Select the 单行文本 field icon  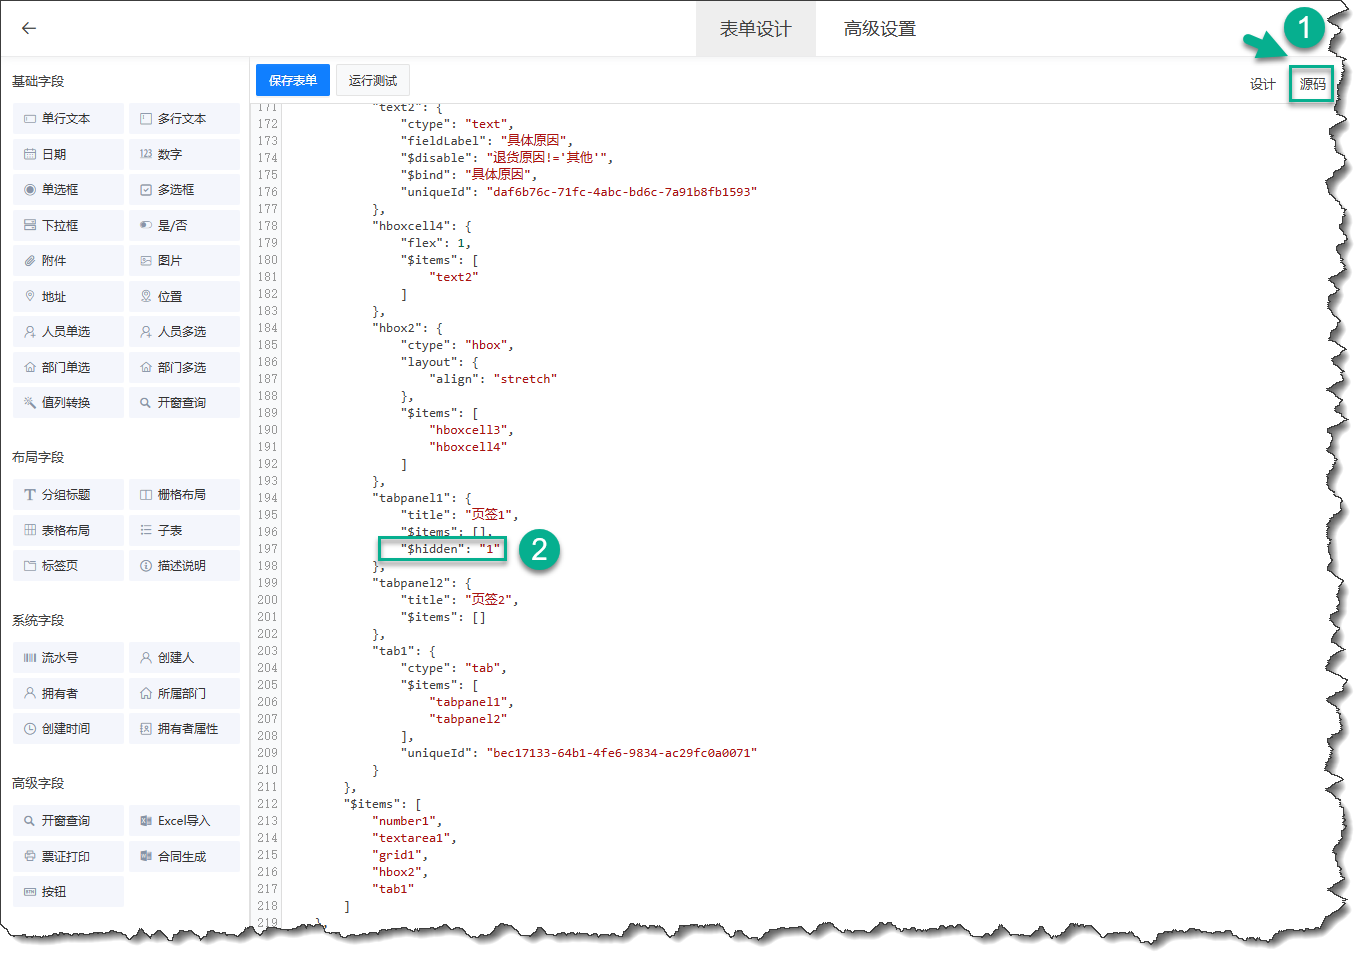30,119
